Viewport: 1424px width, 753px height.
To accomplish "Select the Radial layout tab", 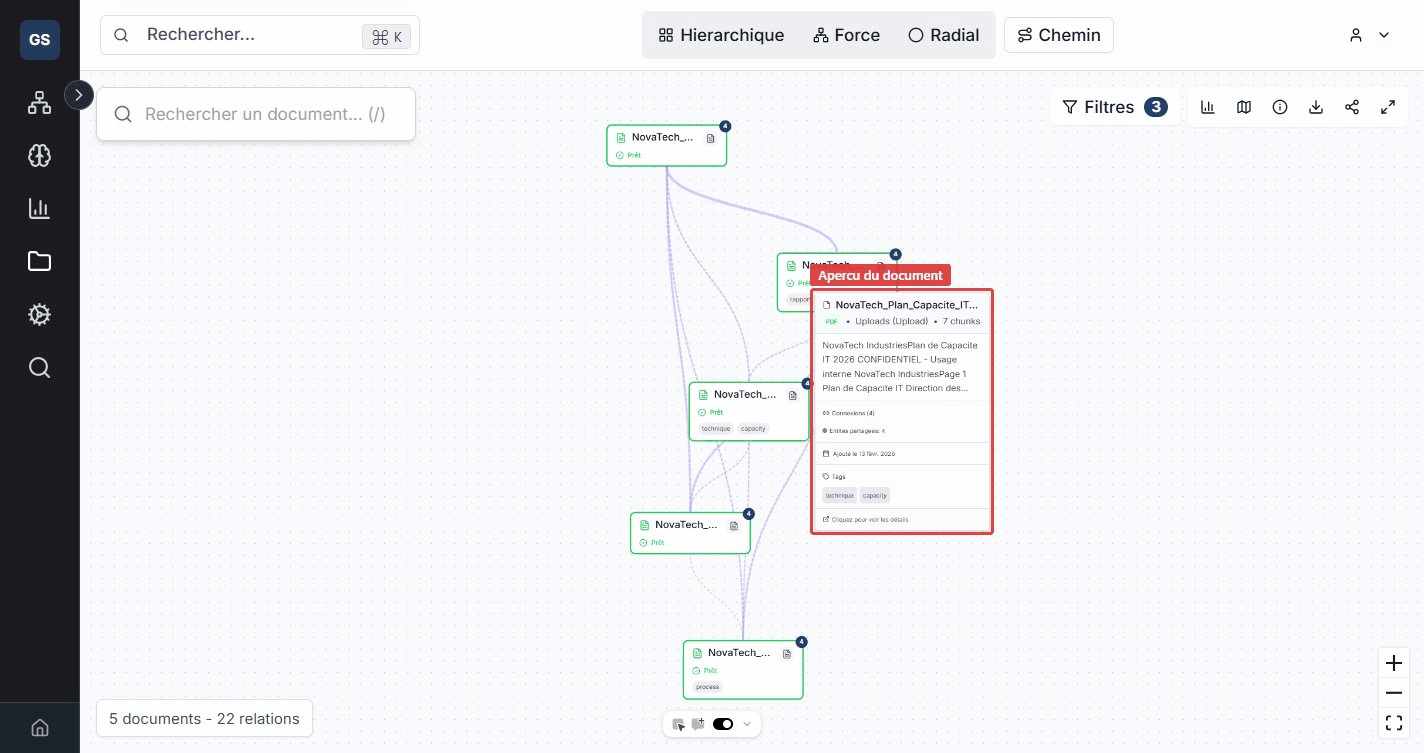I will [943, 35].
